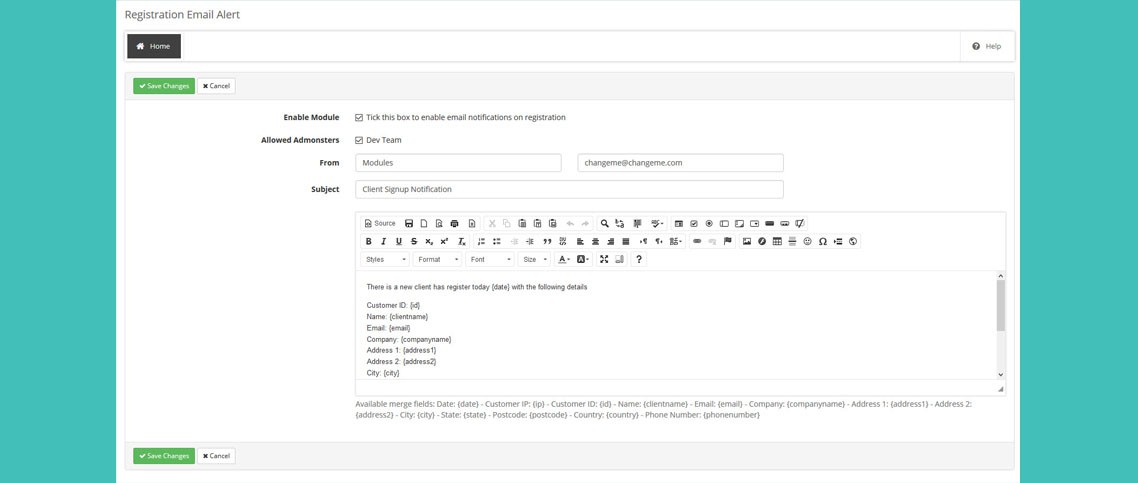The width and height of the screenshot is (1138, 483).
Task: Uncheck the Dev Team checkbox
Action: coord(359,141)
